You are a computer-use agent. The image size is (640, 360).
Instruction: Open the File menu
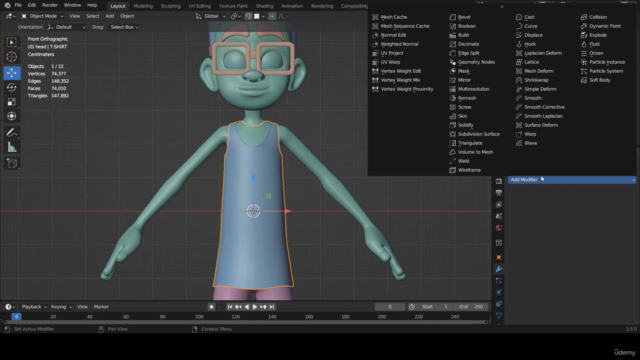point(18,5)
